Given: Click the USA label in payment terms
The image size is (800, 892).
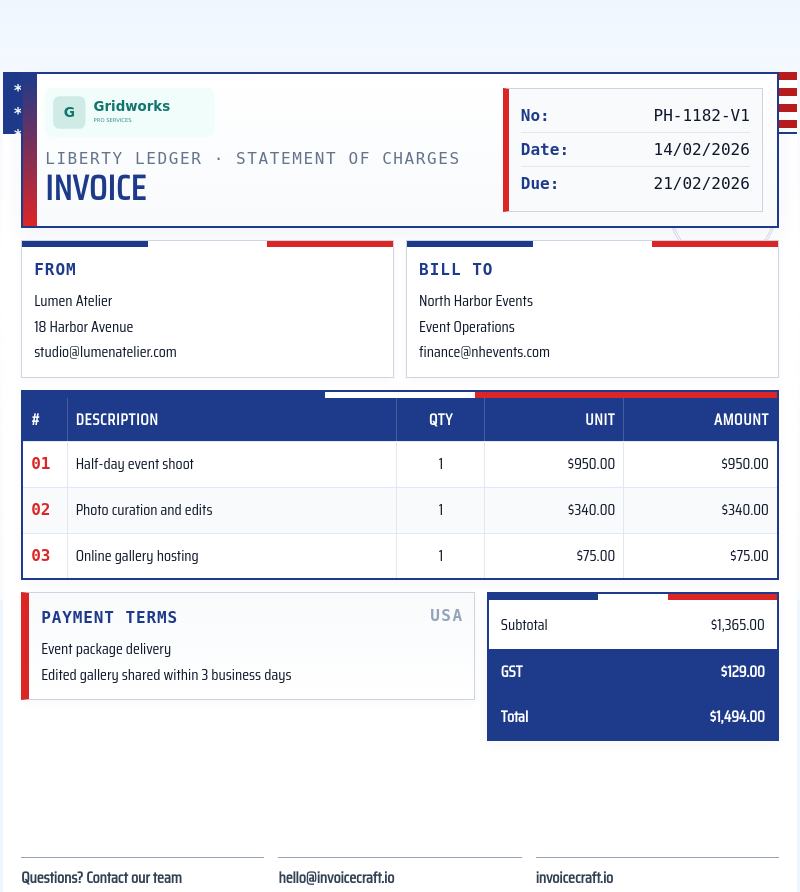Looking at the screenshot, I should pyautogui.click(x=446, y=616).
